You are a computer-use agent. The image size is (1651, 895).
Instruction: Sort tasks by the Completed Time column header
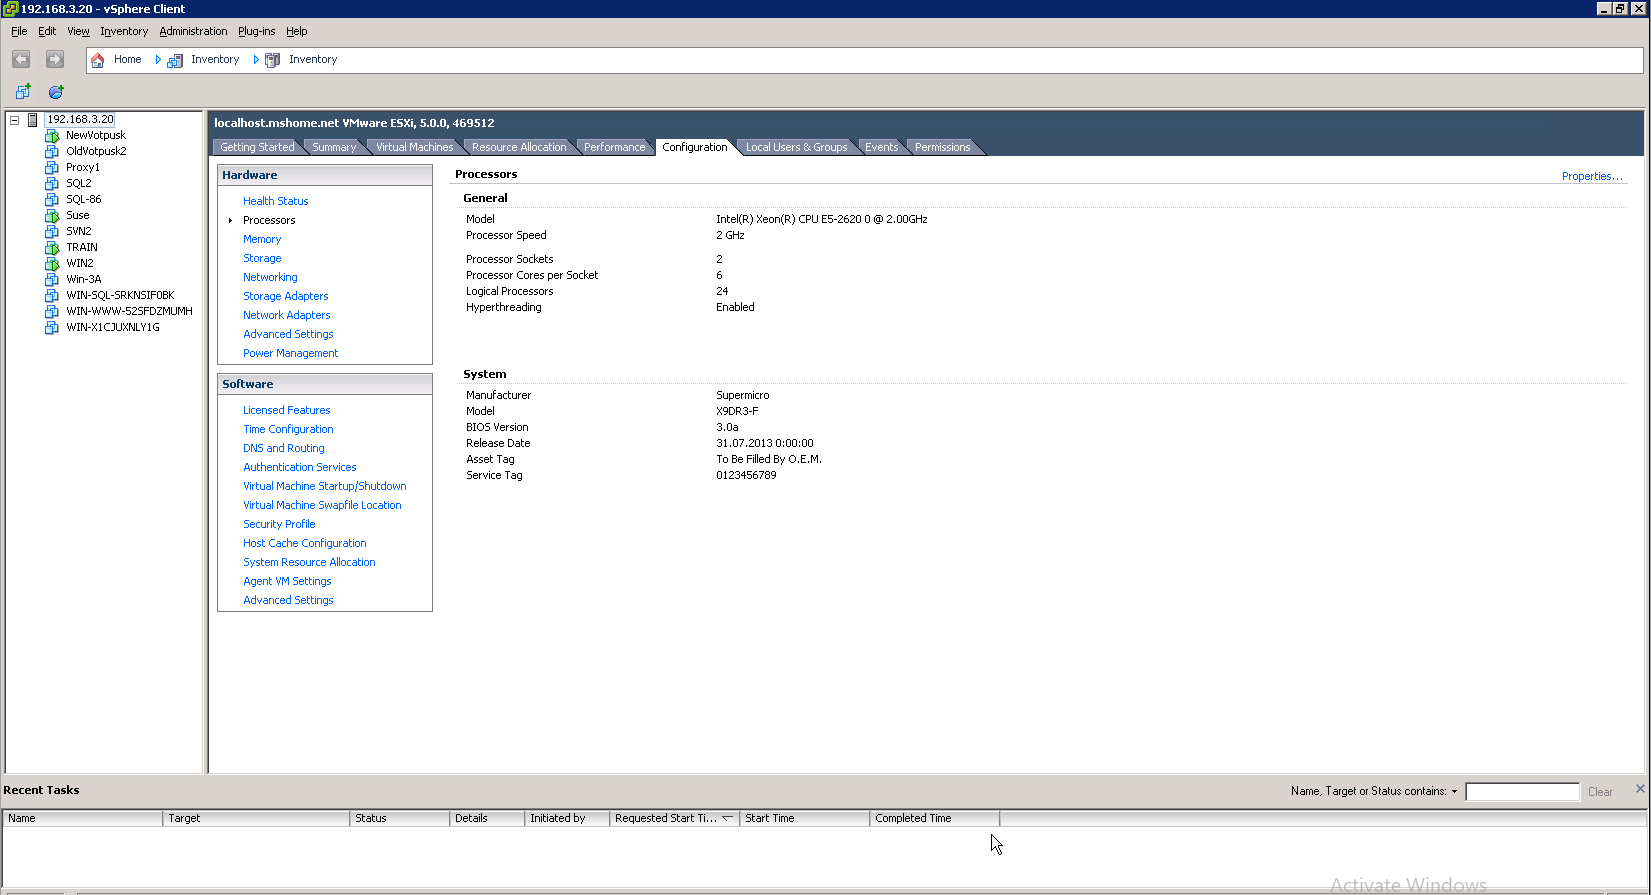[934, 818]
